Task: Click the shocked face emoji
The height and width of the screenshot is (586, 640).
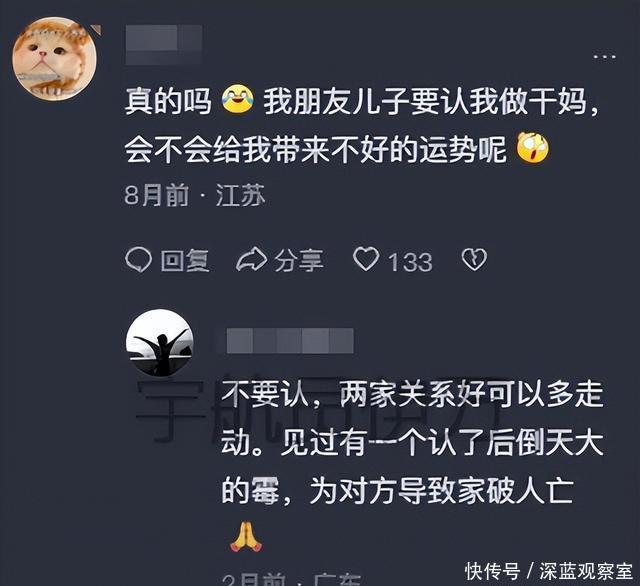Action: click(533, 148)
